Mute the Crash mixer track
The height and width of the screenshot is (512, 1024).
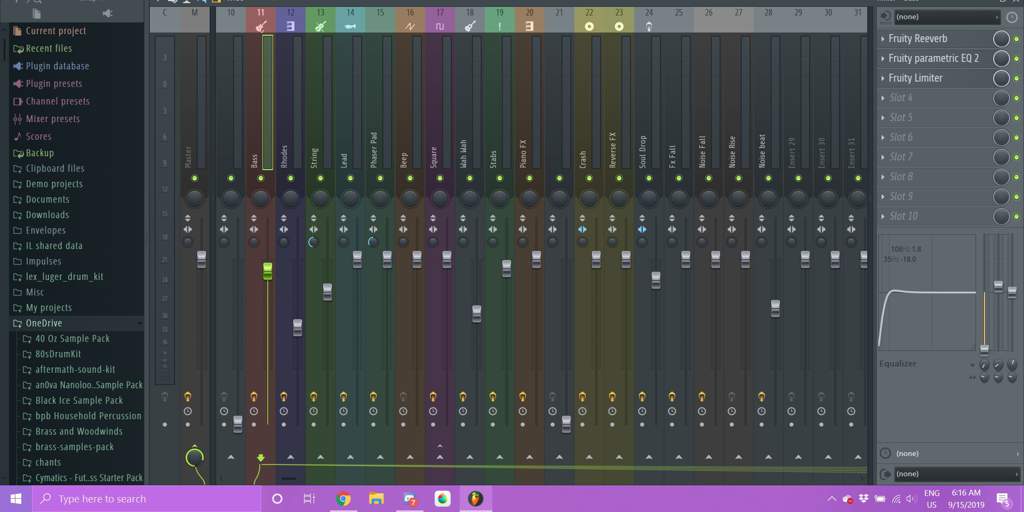click(x=589, y=178)
